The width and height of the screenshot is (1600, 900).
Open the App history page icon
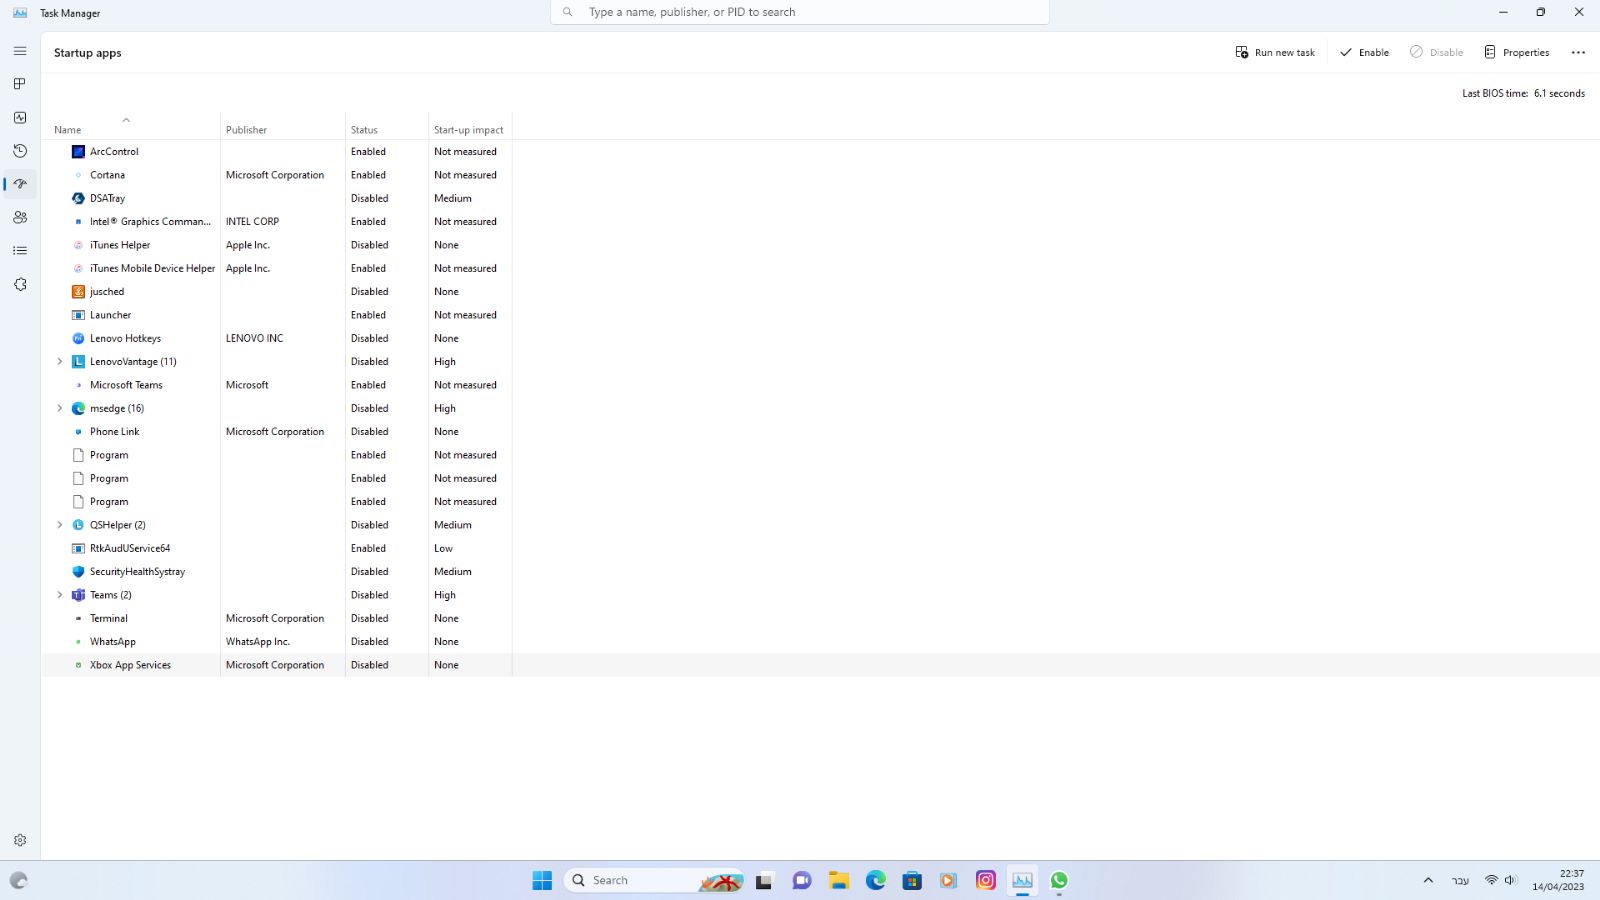20,151
